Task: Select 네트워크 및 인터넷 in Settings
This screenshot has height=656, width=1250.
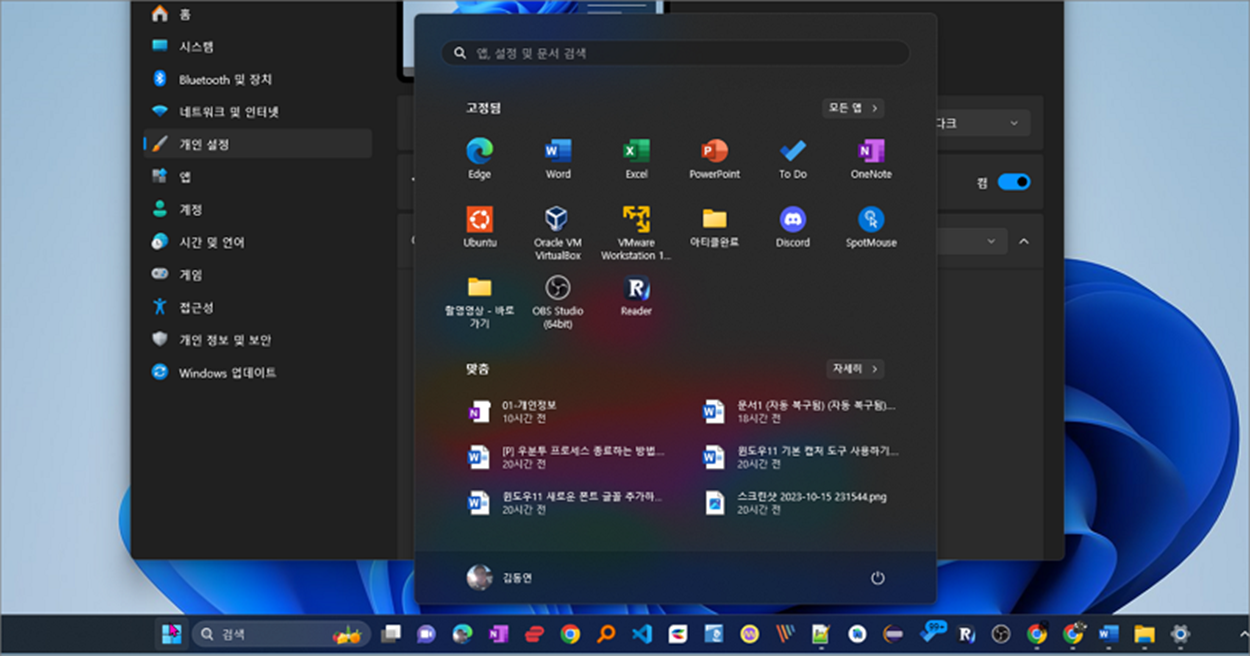Action: [x=258, y=111]
